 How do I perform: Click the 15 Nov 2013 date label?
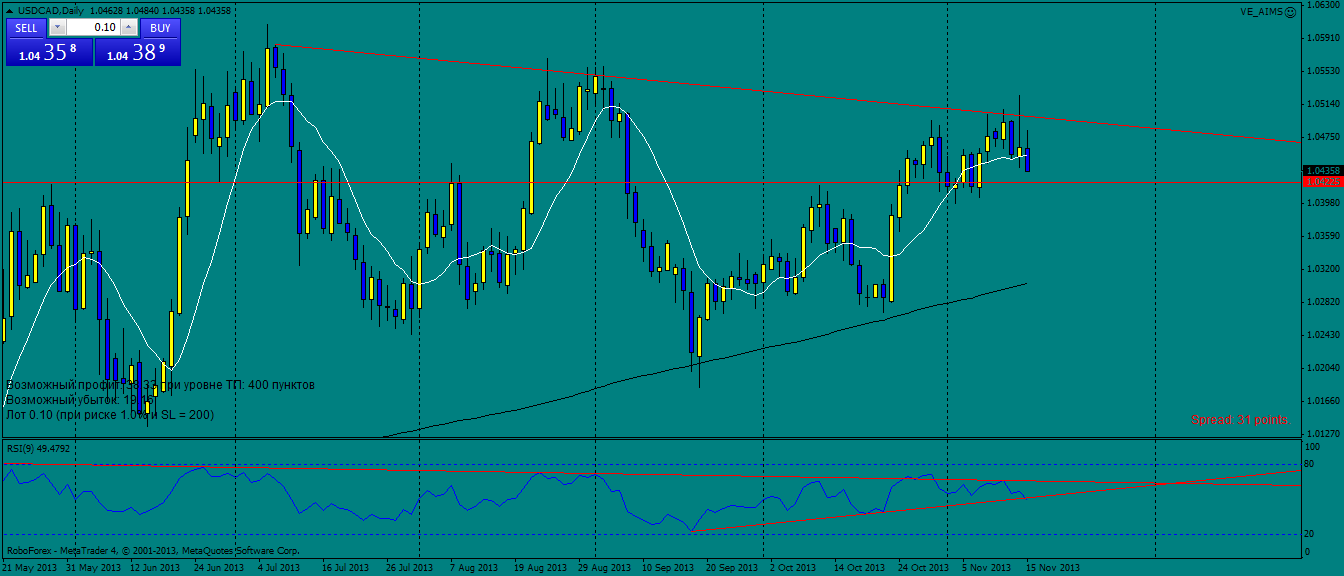(x=1054, y=567)
